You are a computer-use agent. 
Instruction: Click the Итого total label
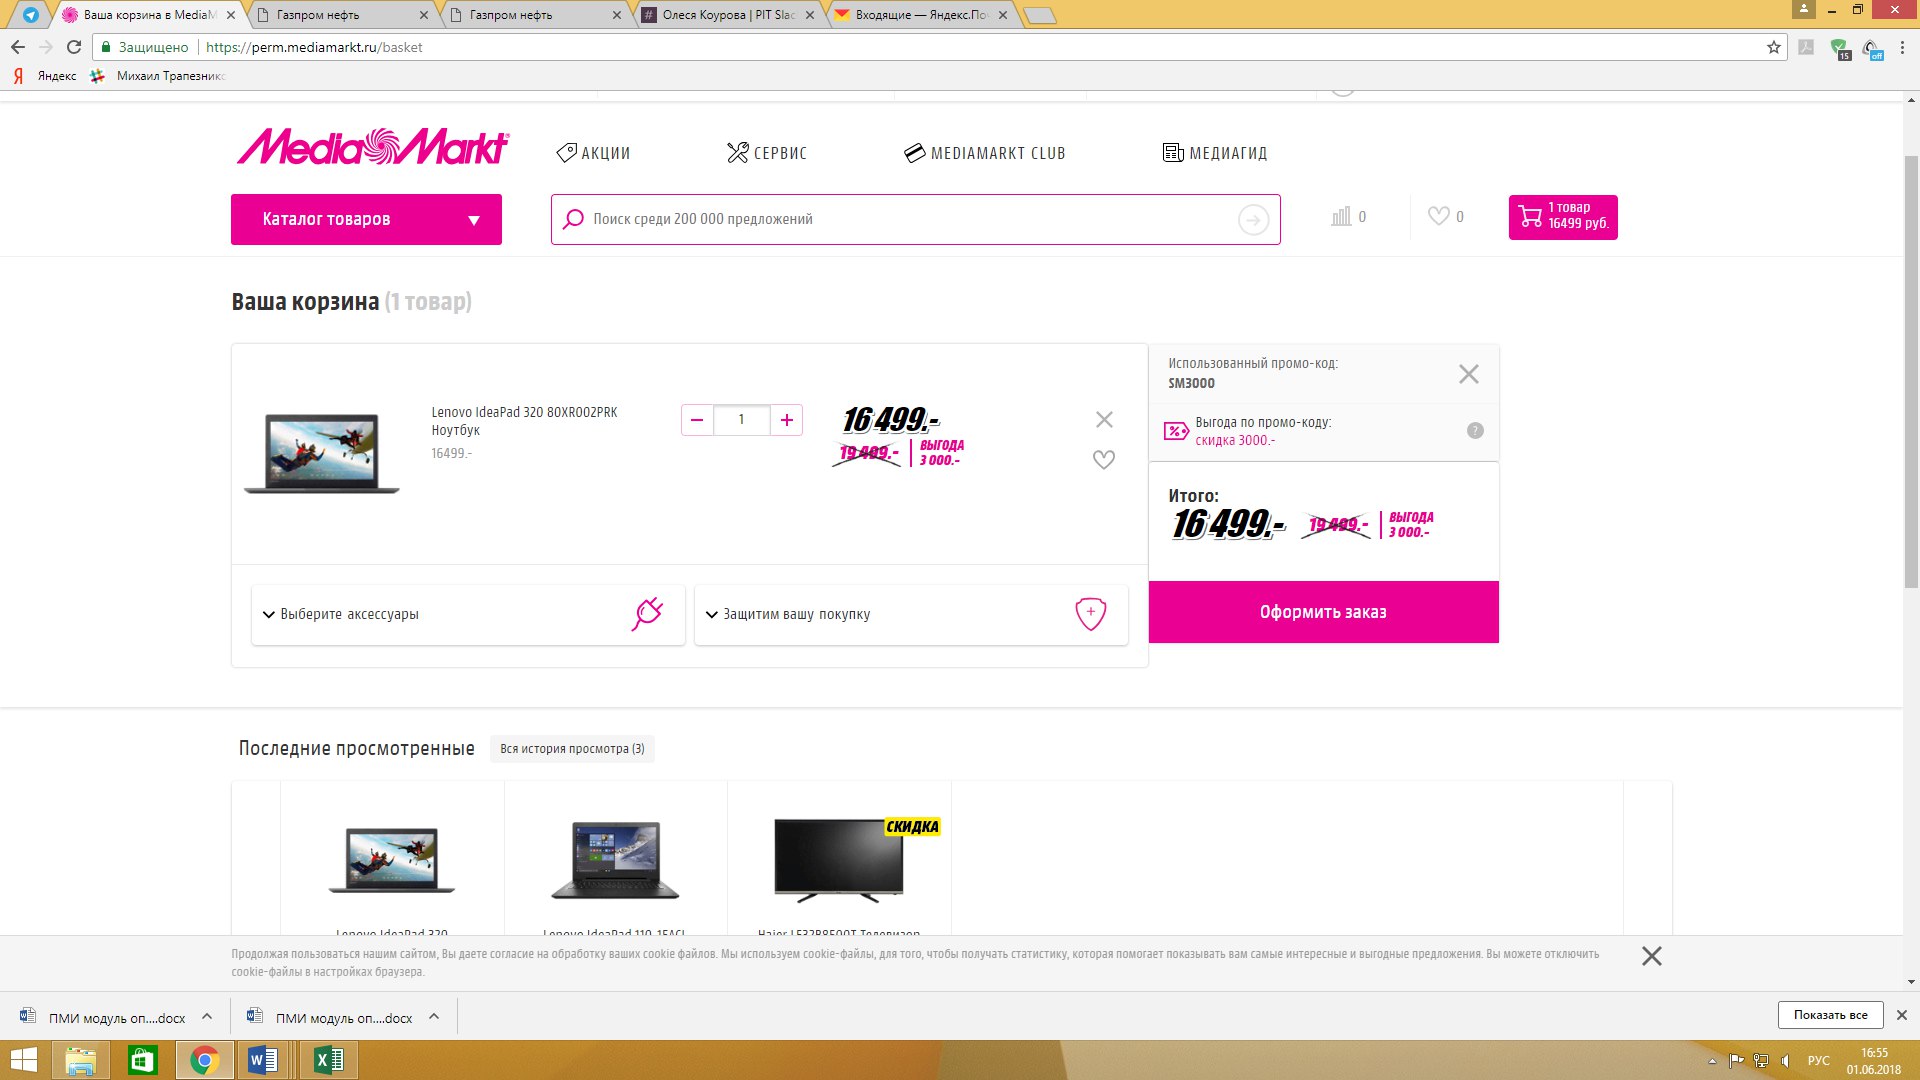[1193, 496]
